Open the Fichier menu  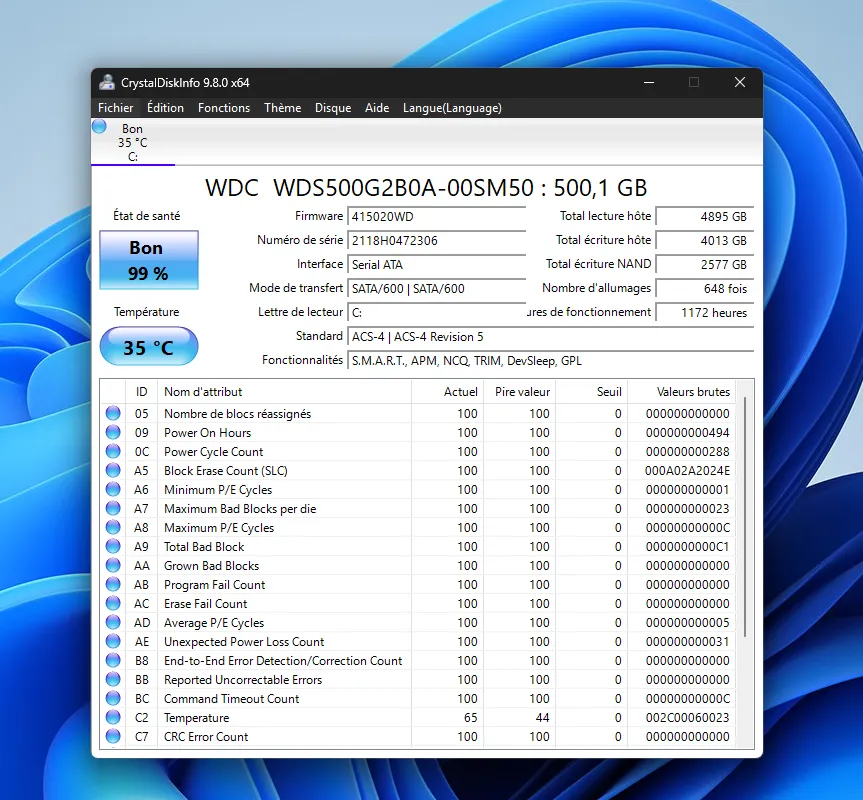pos(116,108)
